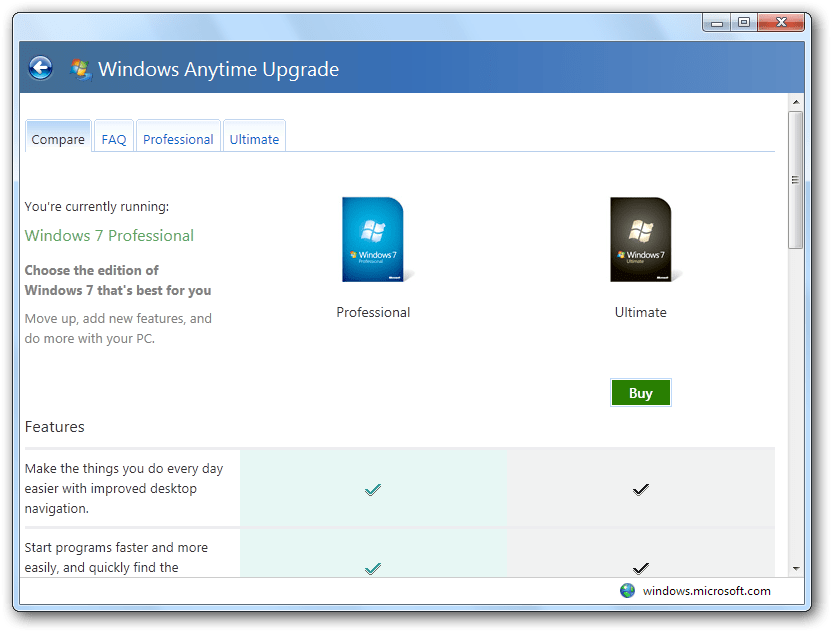
Task: Click the Windows flag logo in header
Action: (x=81, y=69)
